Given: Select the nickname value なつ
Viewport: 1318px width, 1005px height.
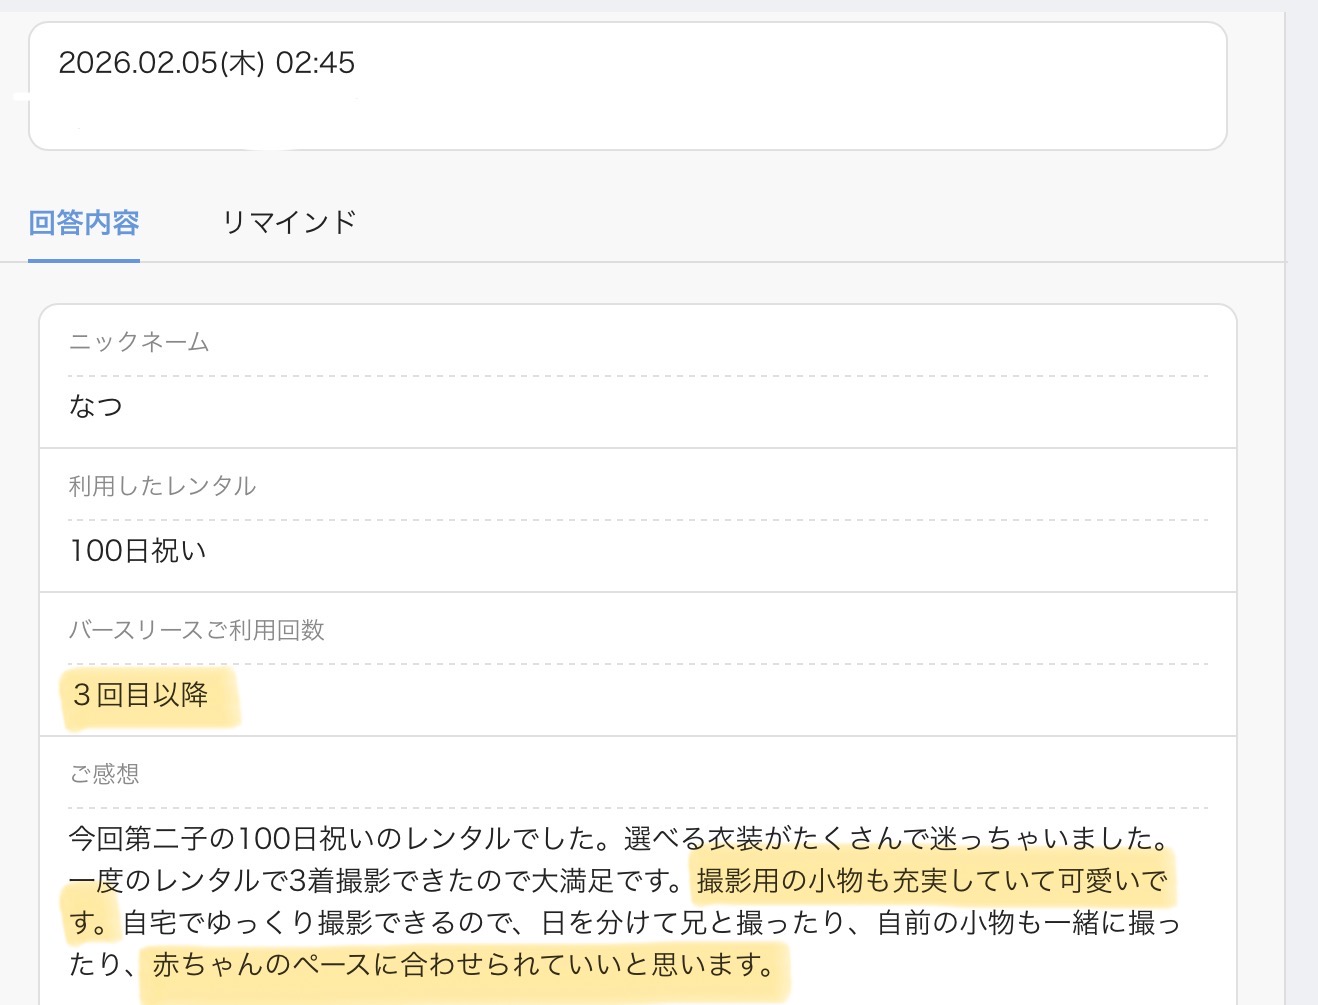Looking at the screenshot, I should (x=96, y=406).
